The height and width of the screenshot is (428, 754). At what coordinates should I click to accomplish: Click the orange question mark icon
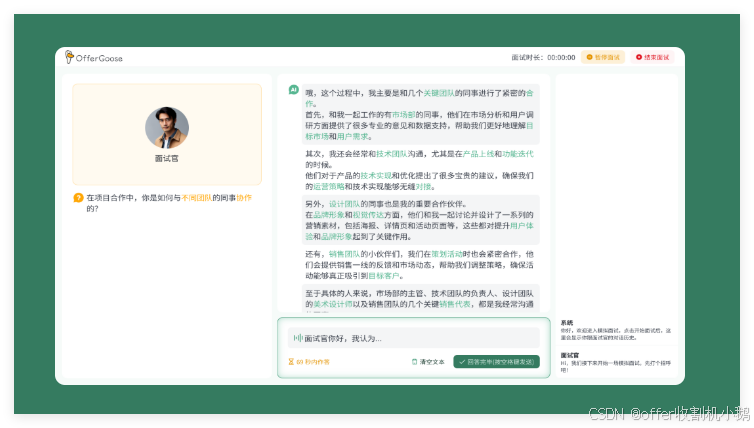click(x=78, y=198)
